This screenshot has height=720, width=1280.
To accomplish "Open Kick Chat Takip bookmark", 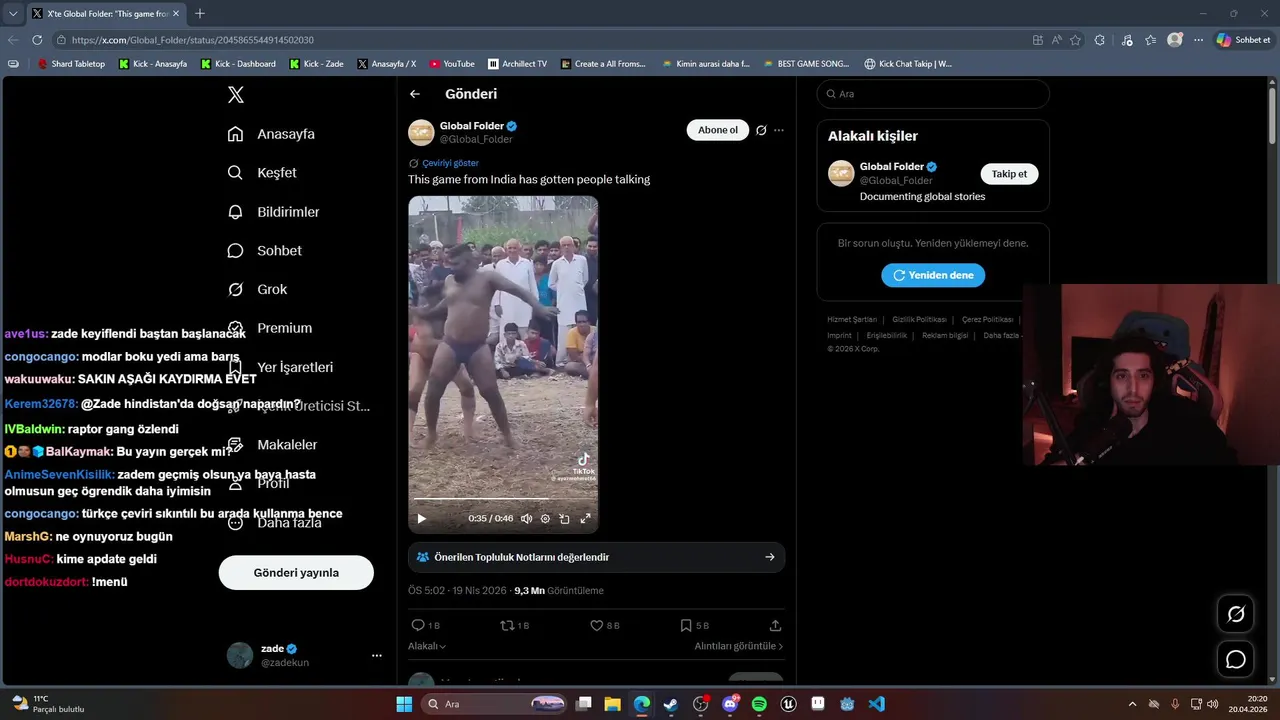I will tap(908, 64).
